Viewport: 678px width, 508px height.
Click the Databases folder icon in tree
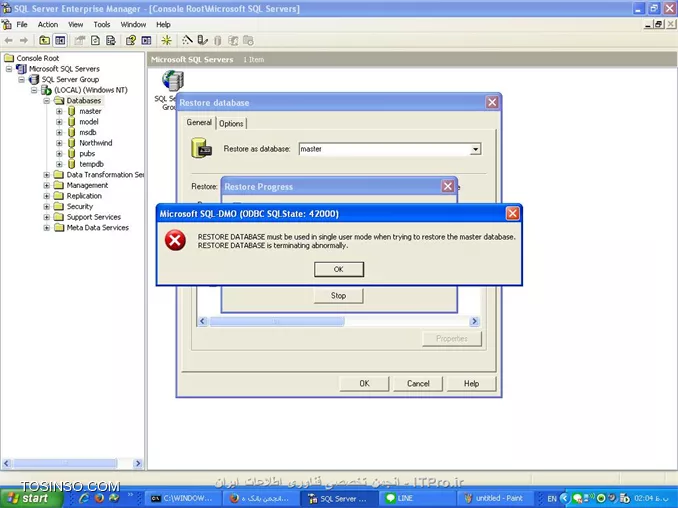[59, 101]
